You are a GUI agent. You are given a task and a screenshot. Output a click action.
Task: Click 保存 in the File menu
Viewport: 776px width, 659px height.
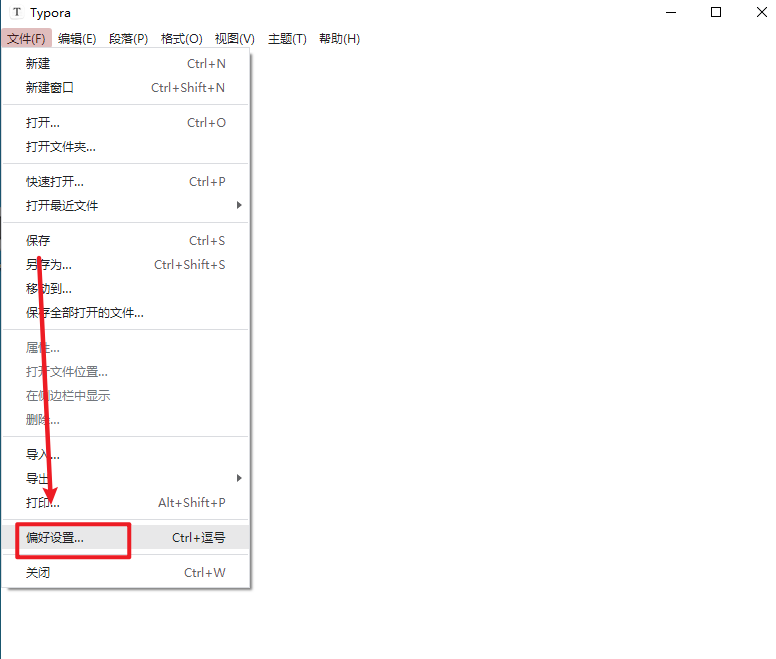click(38, 241)
